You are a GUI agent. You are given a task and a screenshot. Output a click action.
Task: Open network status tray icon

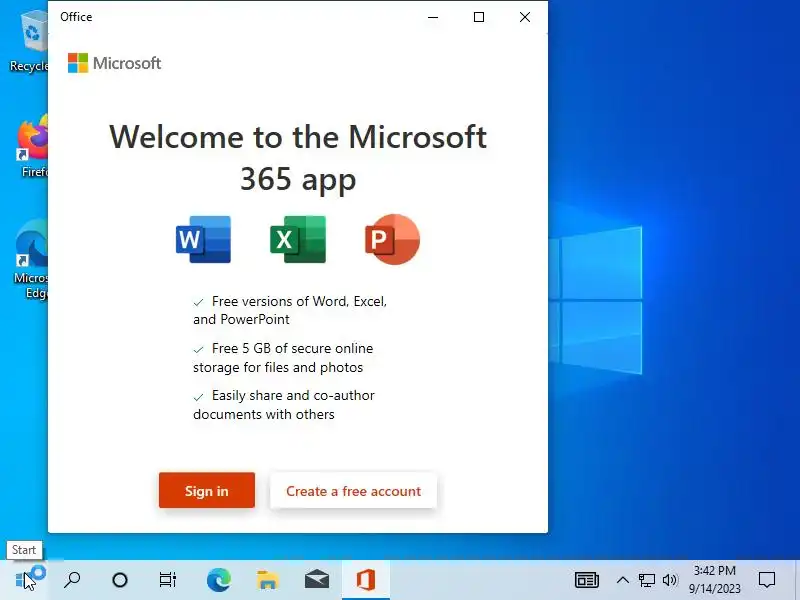[646, 580]
